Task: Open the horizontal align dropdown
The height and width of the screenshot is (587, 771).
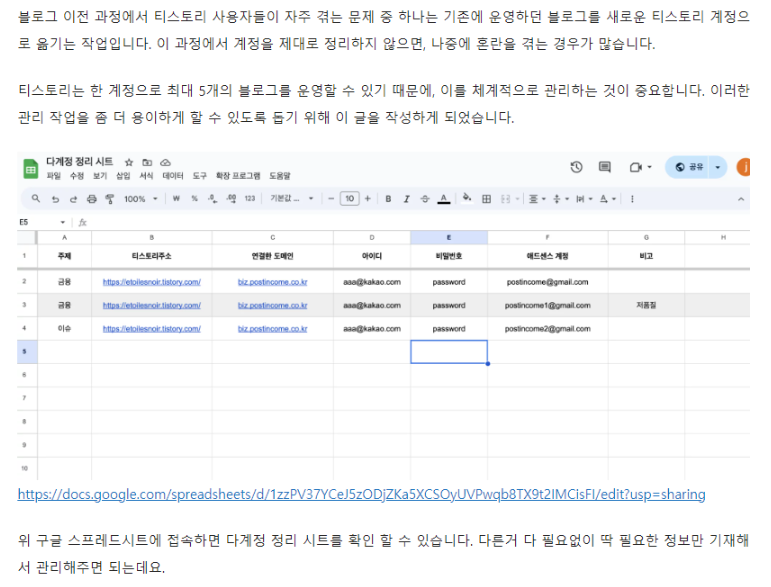Action: pyautogui.click(x=537, y=199)
